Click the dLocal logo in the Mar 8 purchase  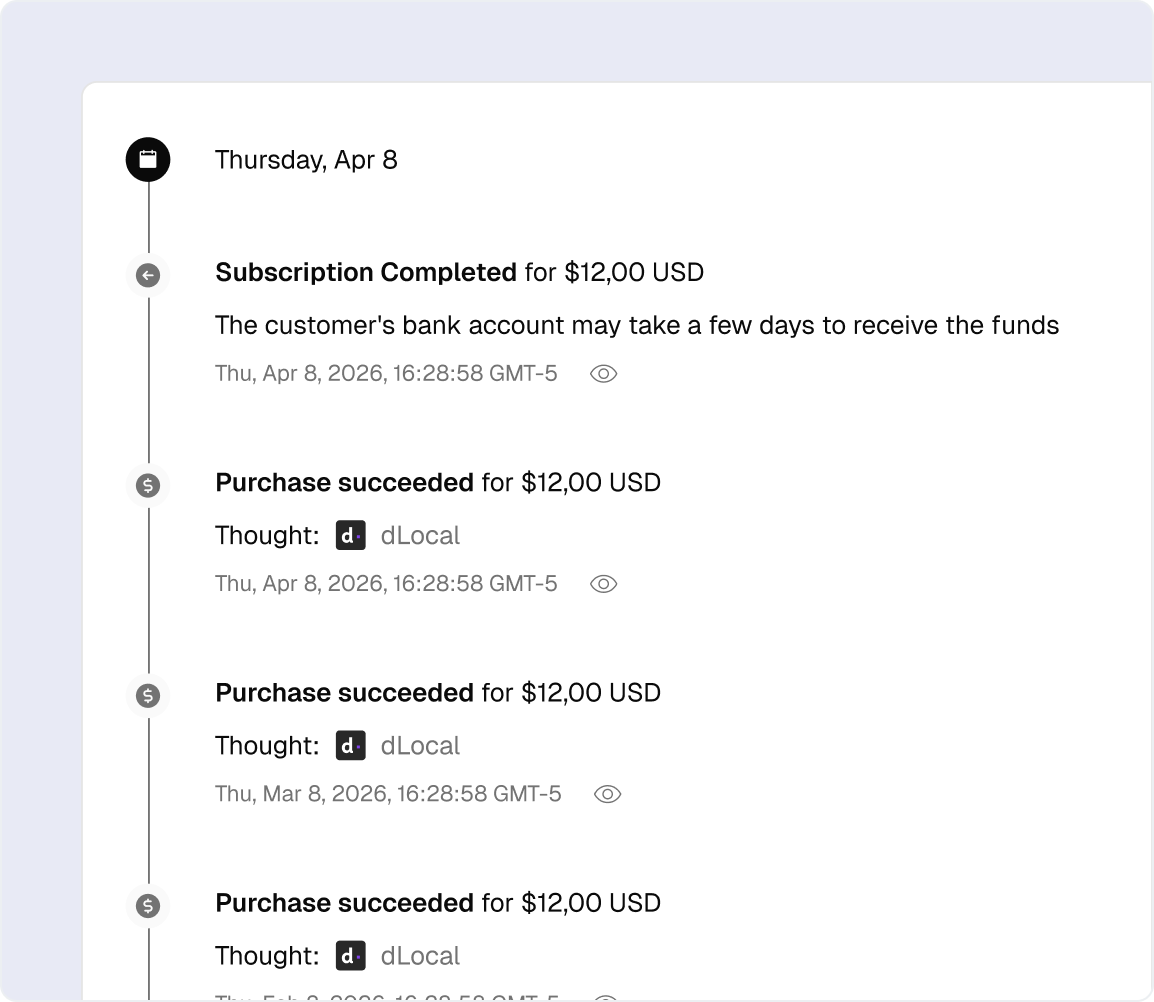(350, 746)
